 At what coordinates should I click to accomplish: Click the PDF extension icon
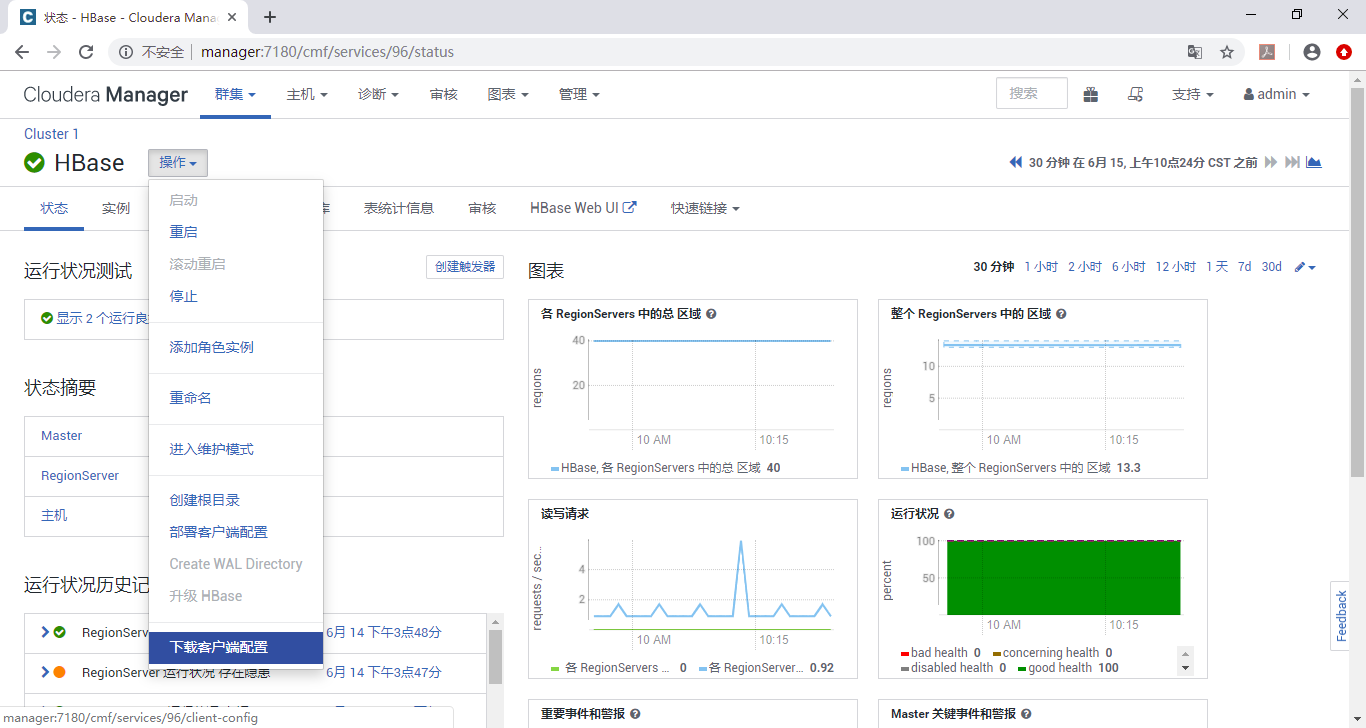(x=1267, y=52)
